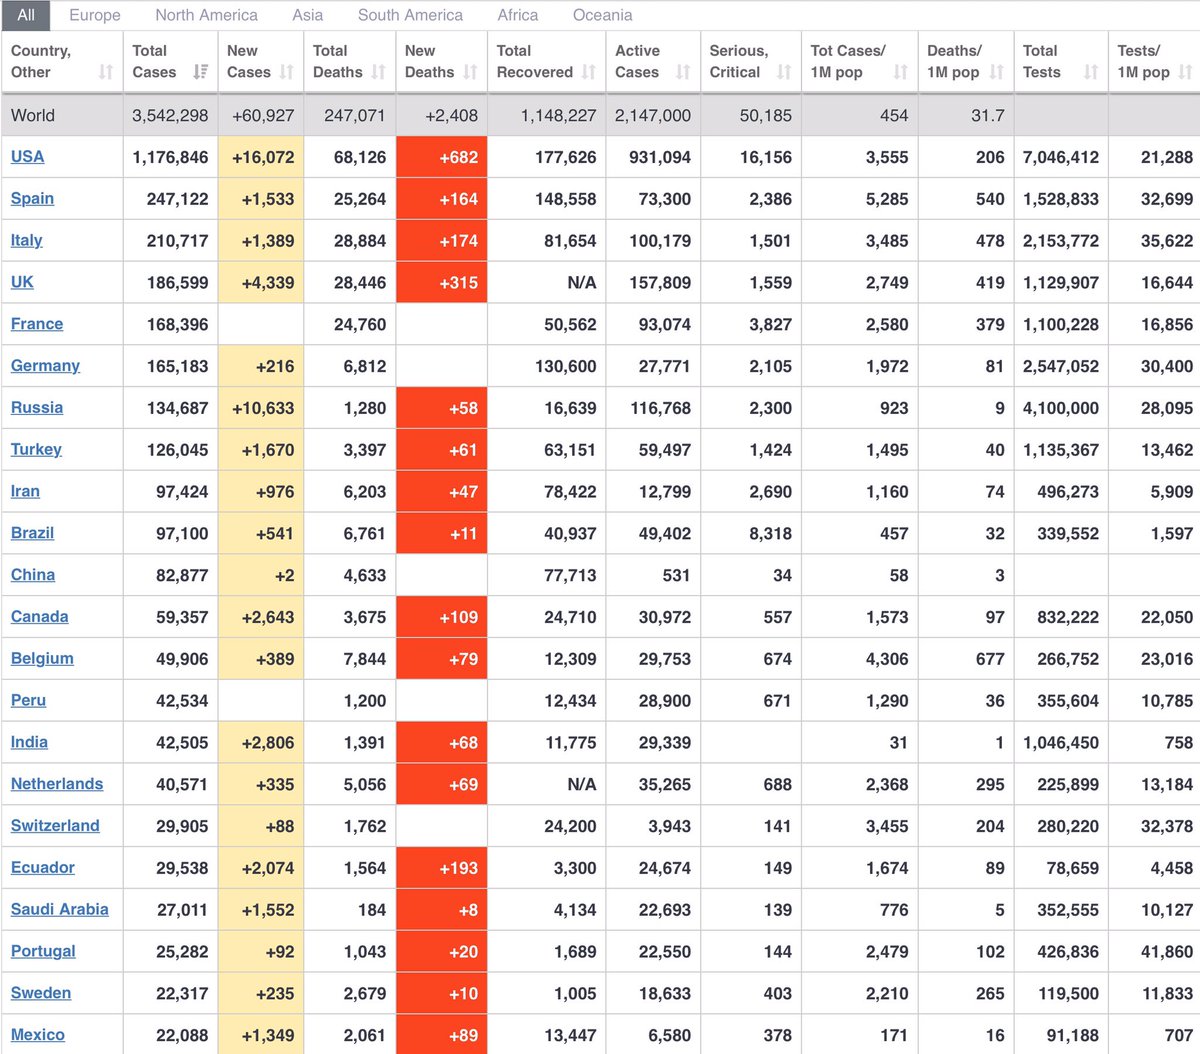Open the Iran country link
Viewport: 1200px width, 1054px height.
tap(25, 492)
